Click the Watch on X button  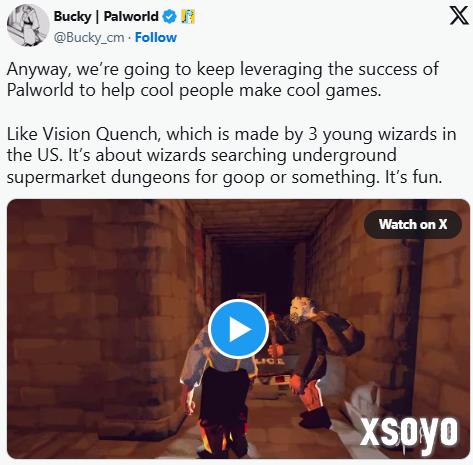(413, 224)
